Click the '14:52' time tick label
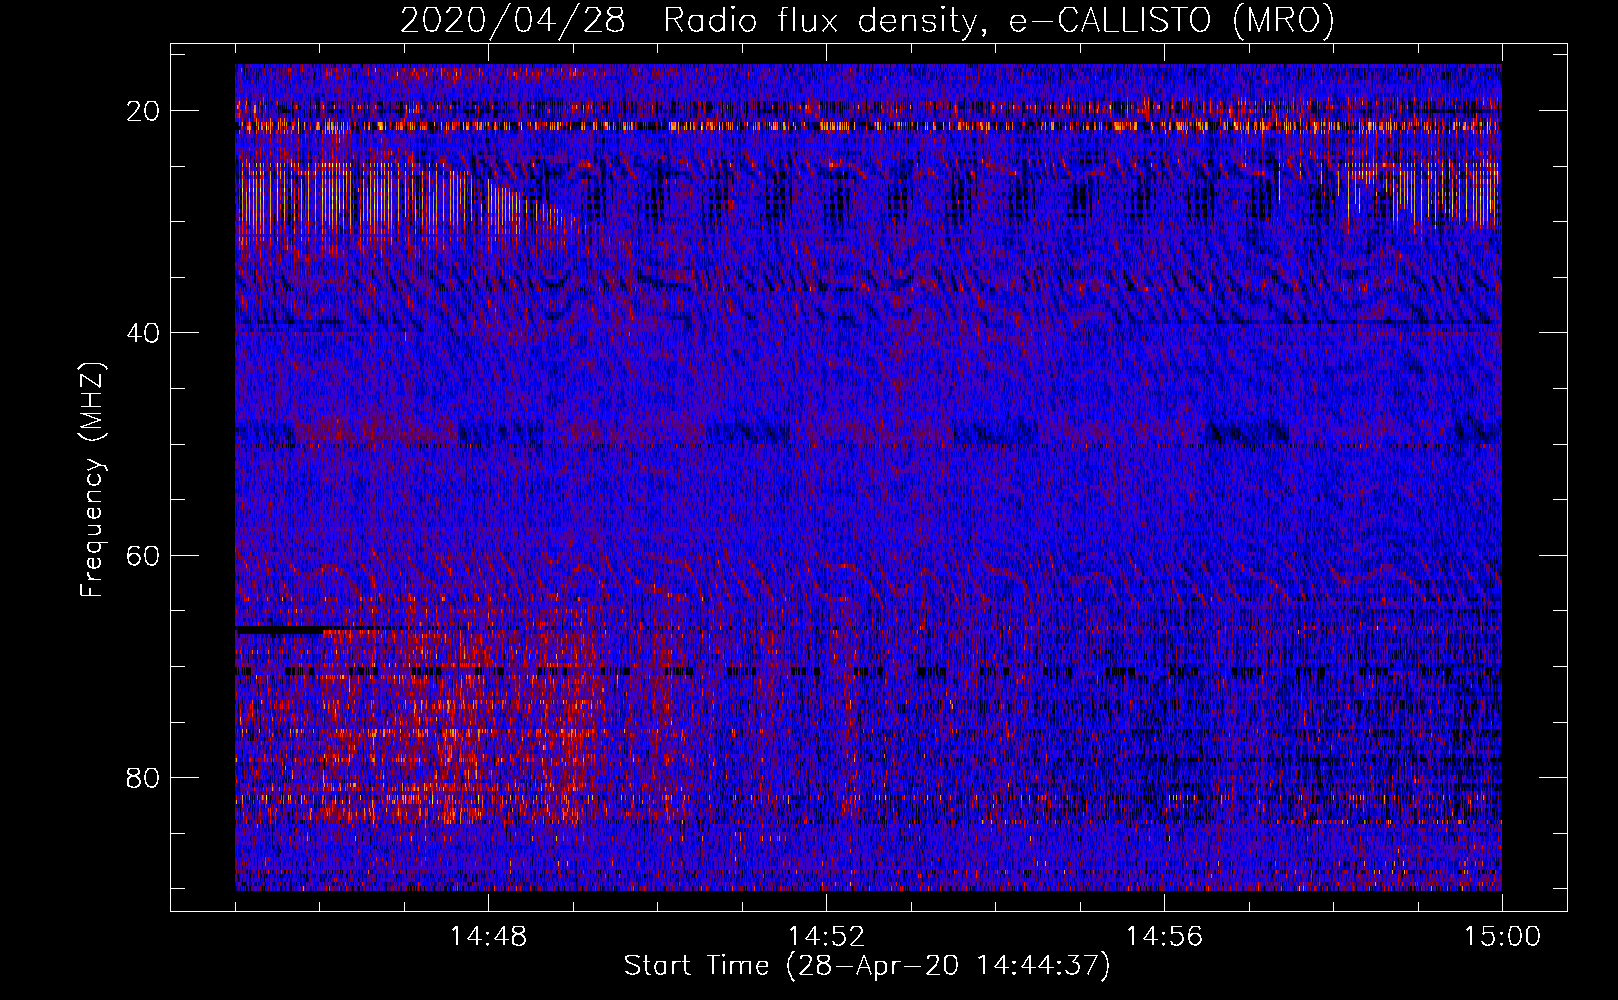 pos(826,937)
